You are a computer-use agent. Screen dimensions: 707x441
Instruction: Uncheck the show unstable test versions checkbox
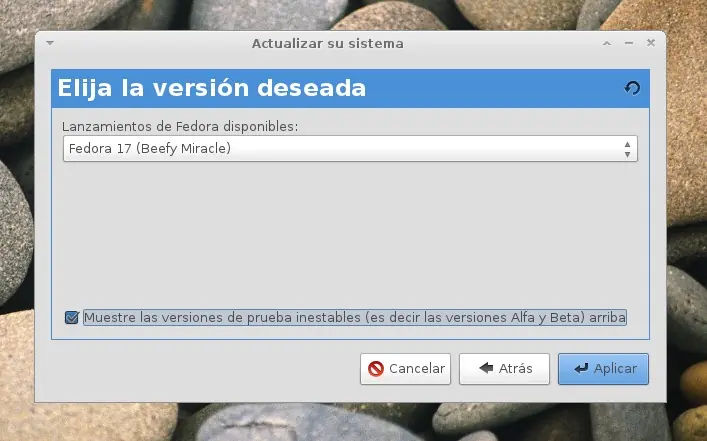tap(72, 317)
